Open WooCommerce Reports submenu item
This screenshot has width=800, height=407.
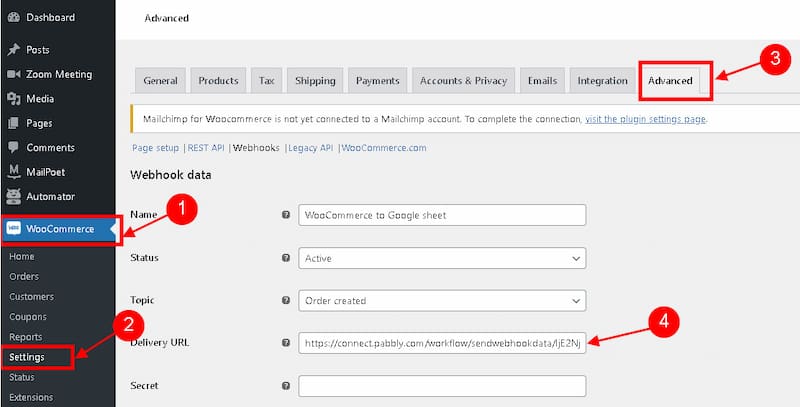26,337
